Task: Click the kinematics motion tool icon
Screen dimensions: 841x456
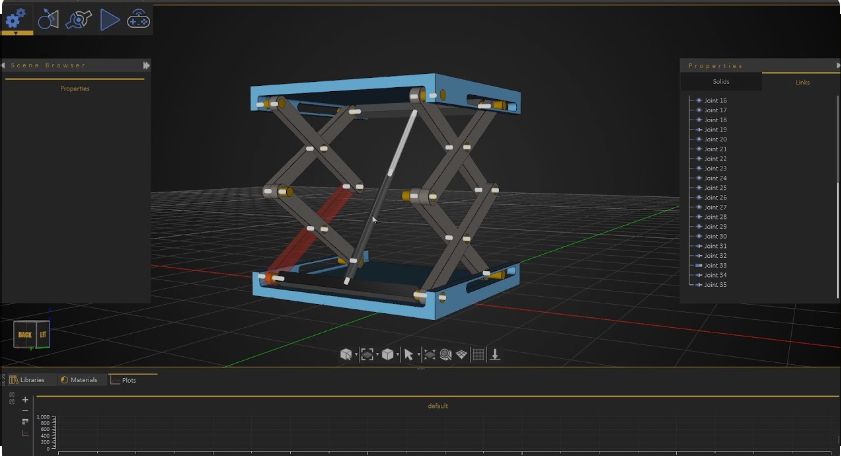Action: pyautogui.click(x=48, y=20)
